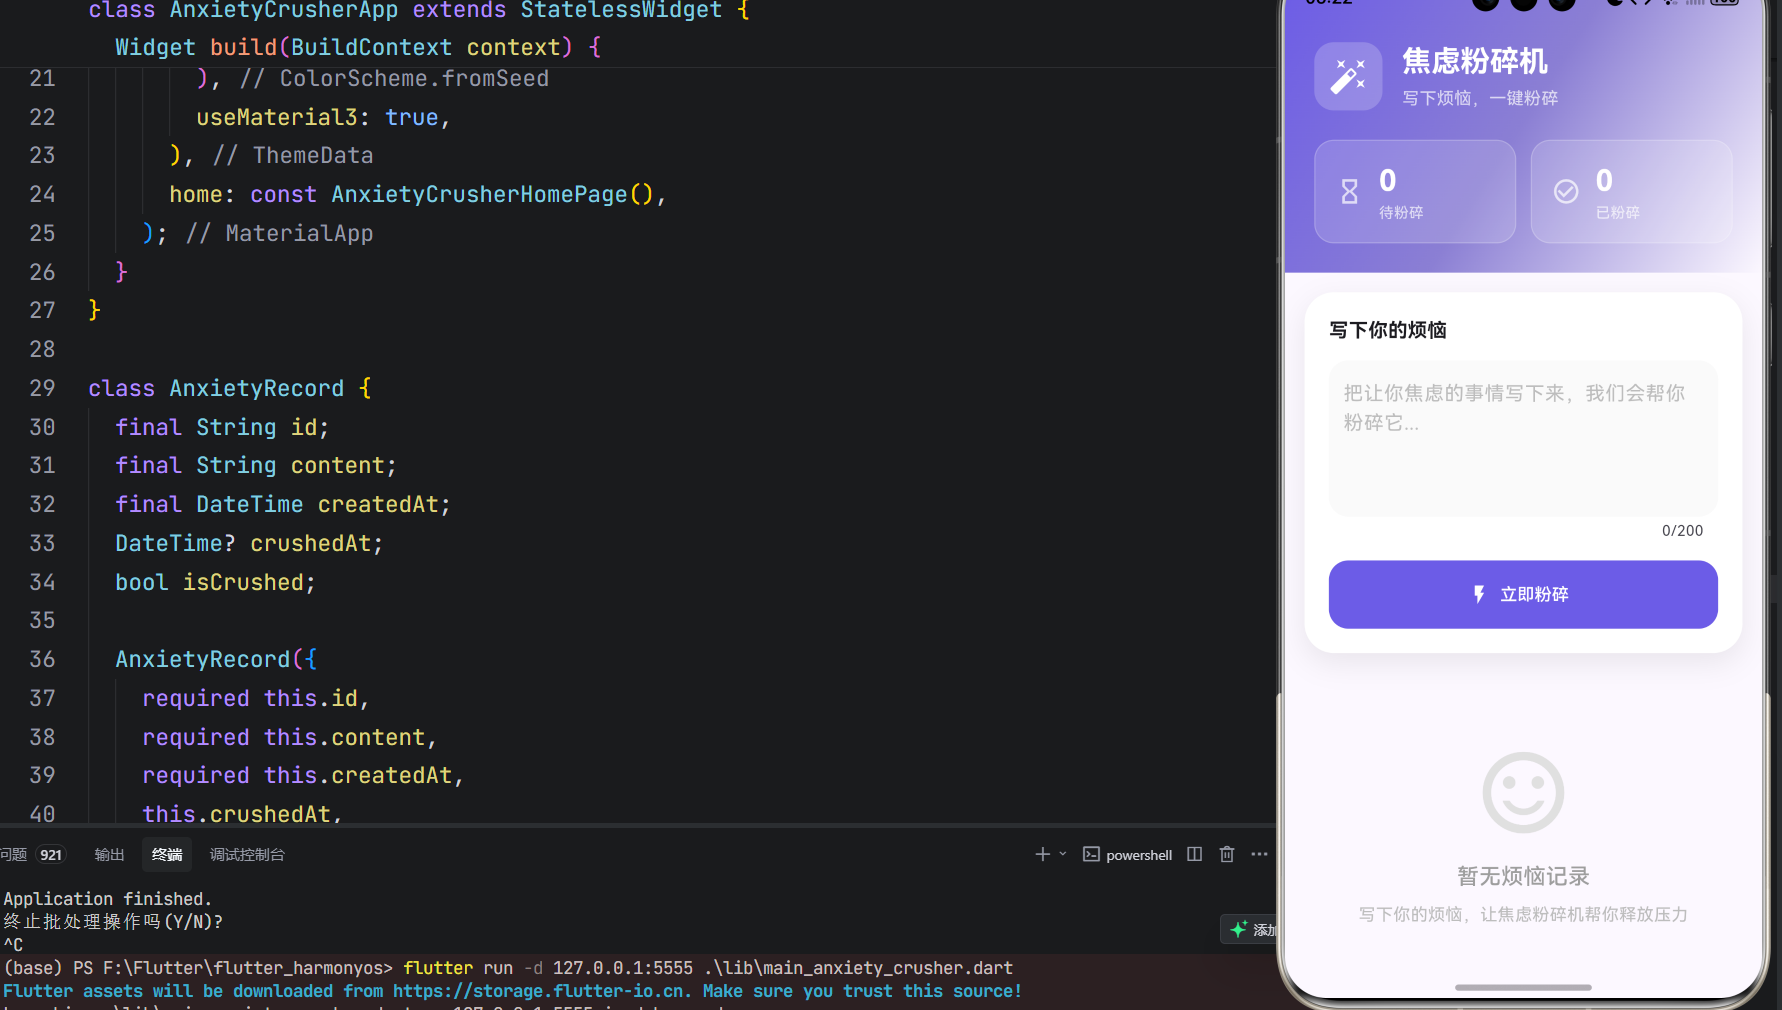
Task: Focus the anxiety text input field
Action: [x=1523, y=438]
